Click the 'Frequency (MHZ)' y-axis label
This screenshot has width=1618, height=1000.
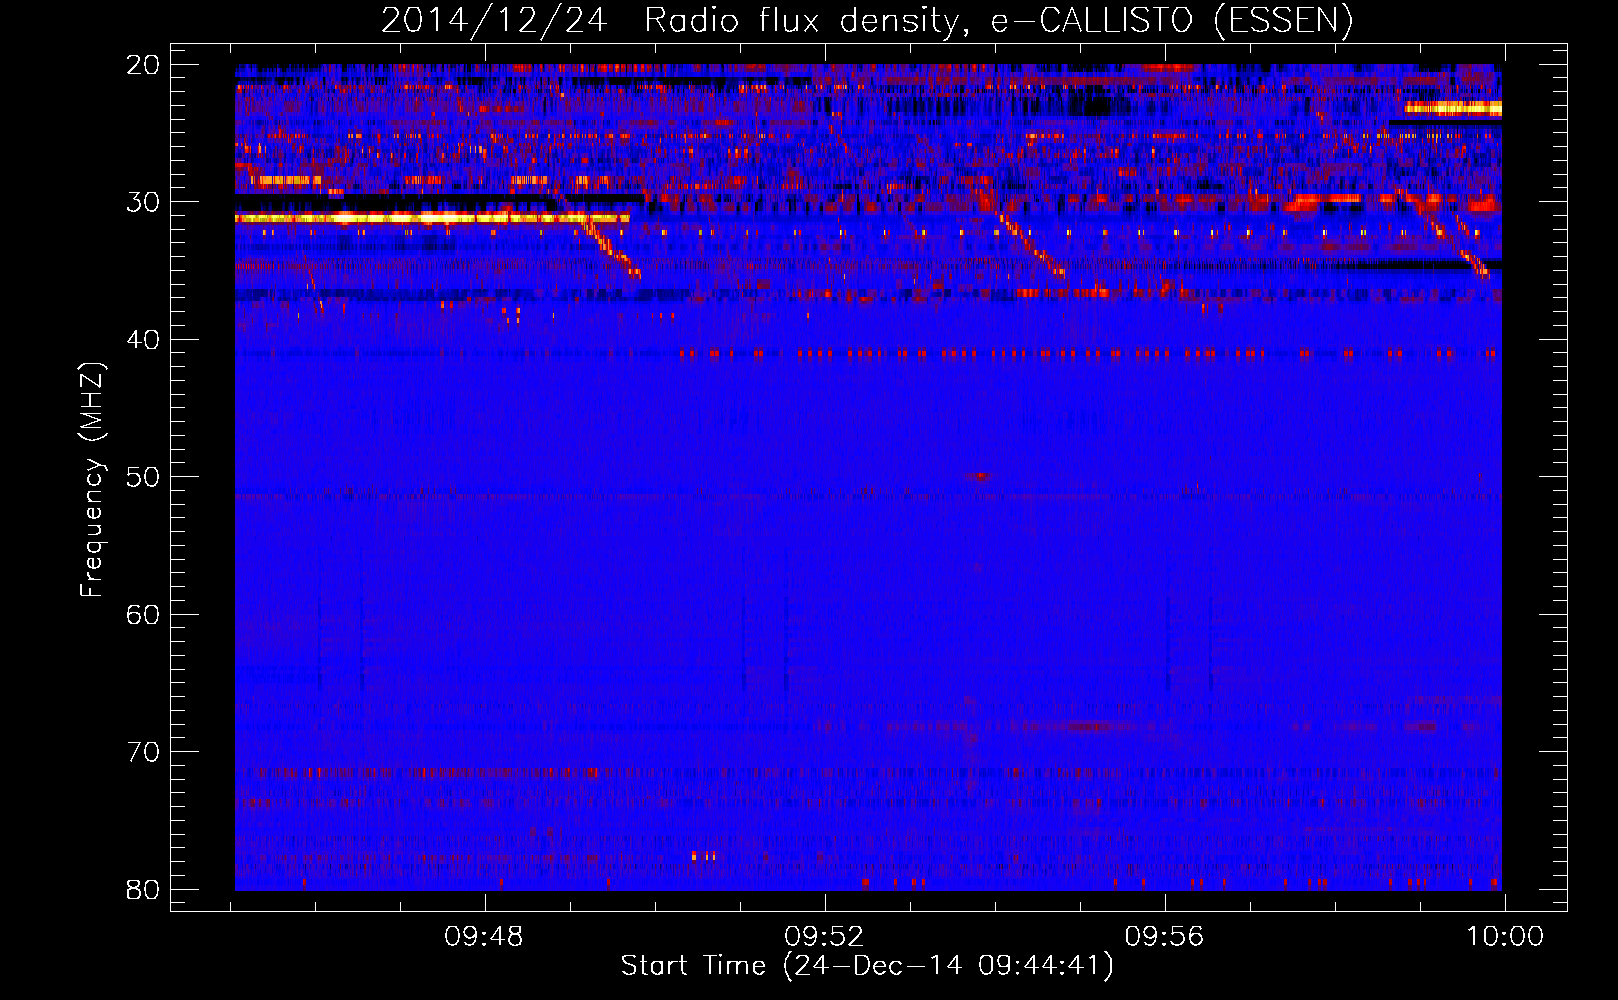pos(92,480)
